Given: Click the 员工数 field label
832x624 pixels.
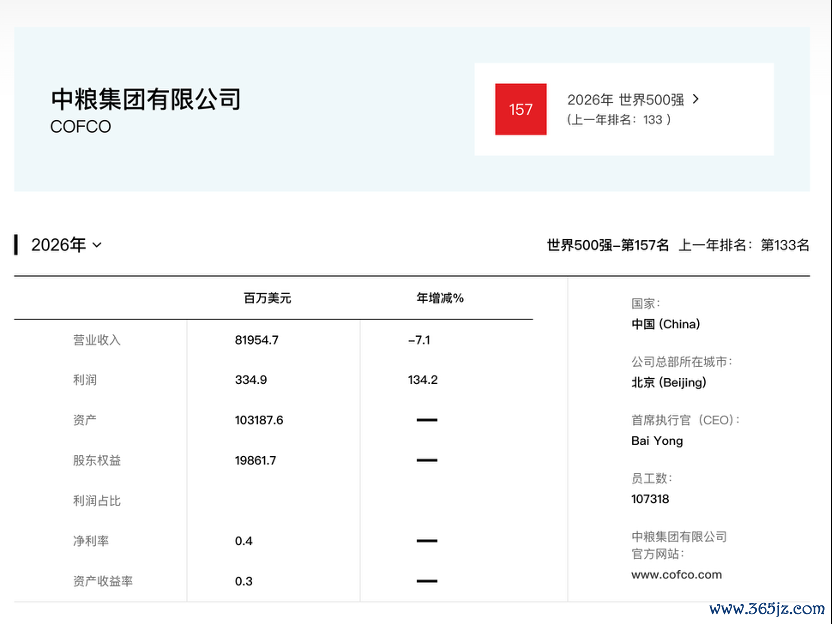Looking at the screenshot, I should (651, 479).
